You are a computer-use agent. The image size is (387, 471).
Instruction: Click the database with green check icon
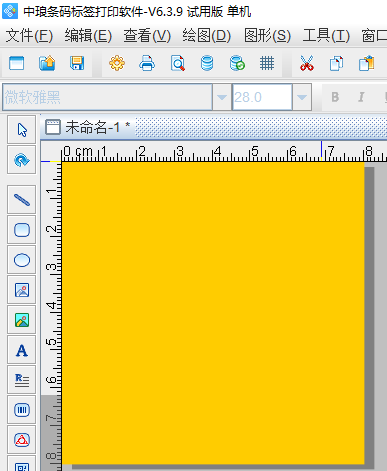point(237,63)
